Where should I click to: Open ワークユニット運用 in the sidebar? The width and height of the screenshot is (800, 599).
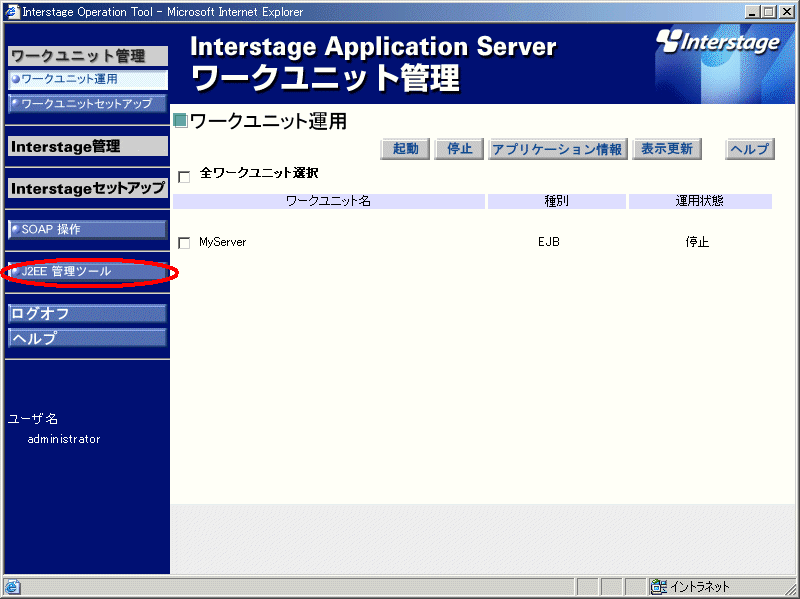(88, 80)
